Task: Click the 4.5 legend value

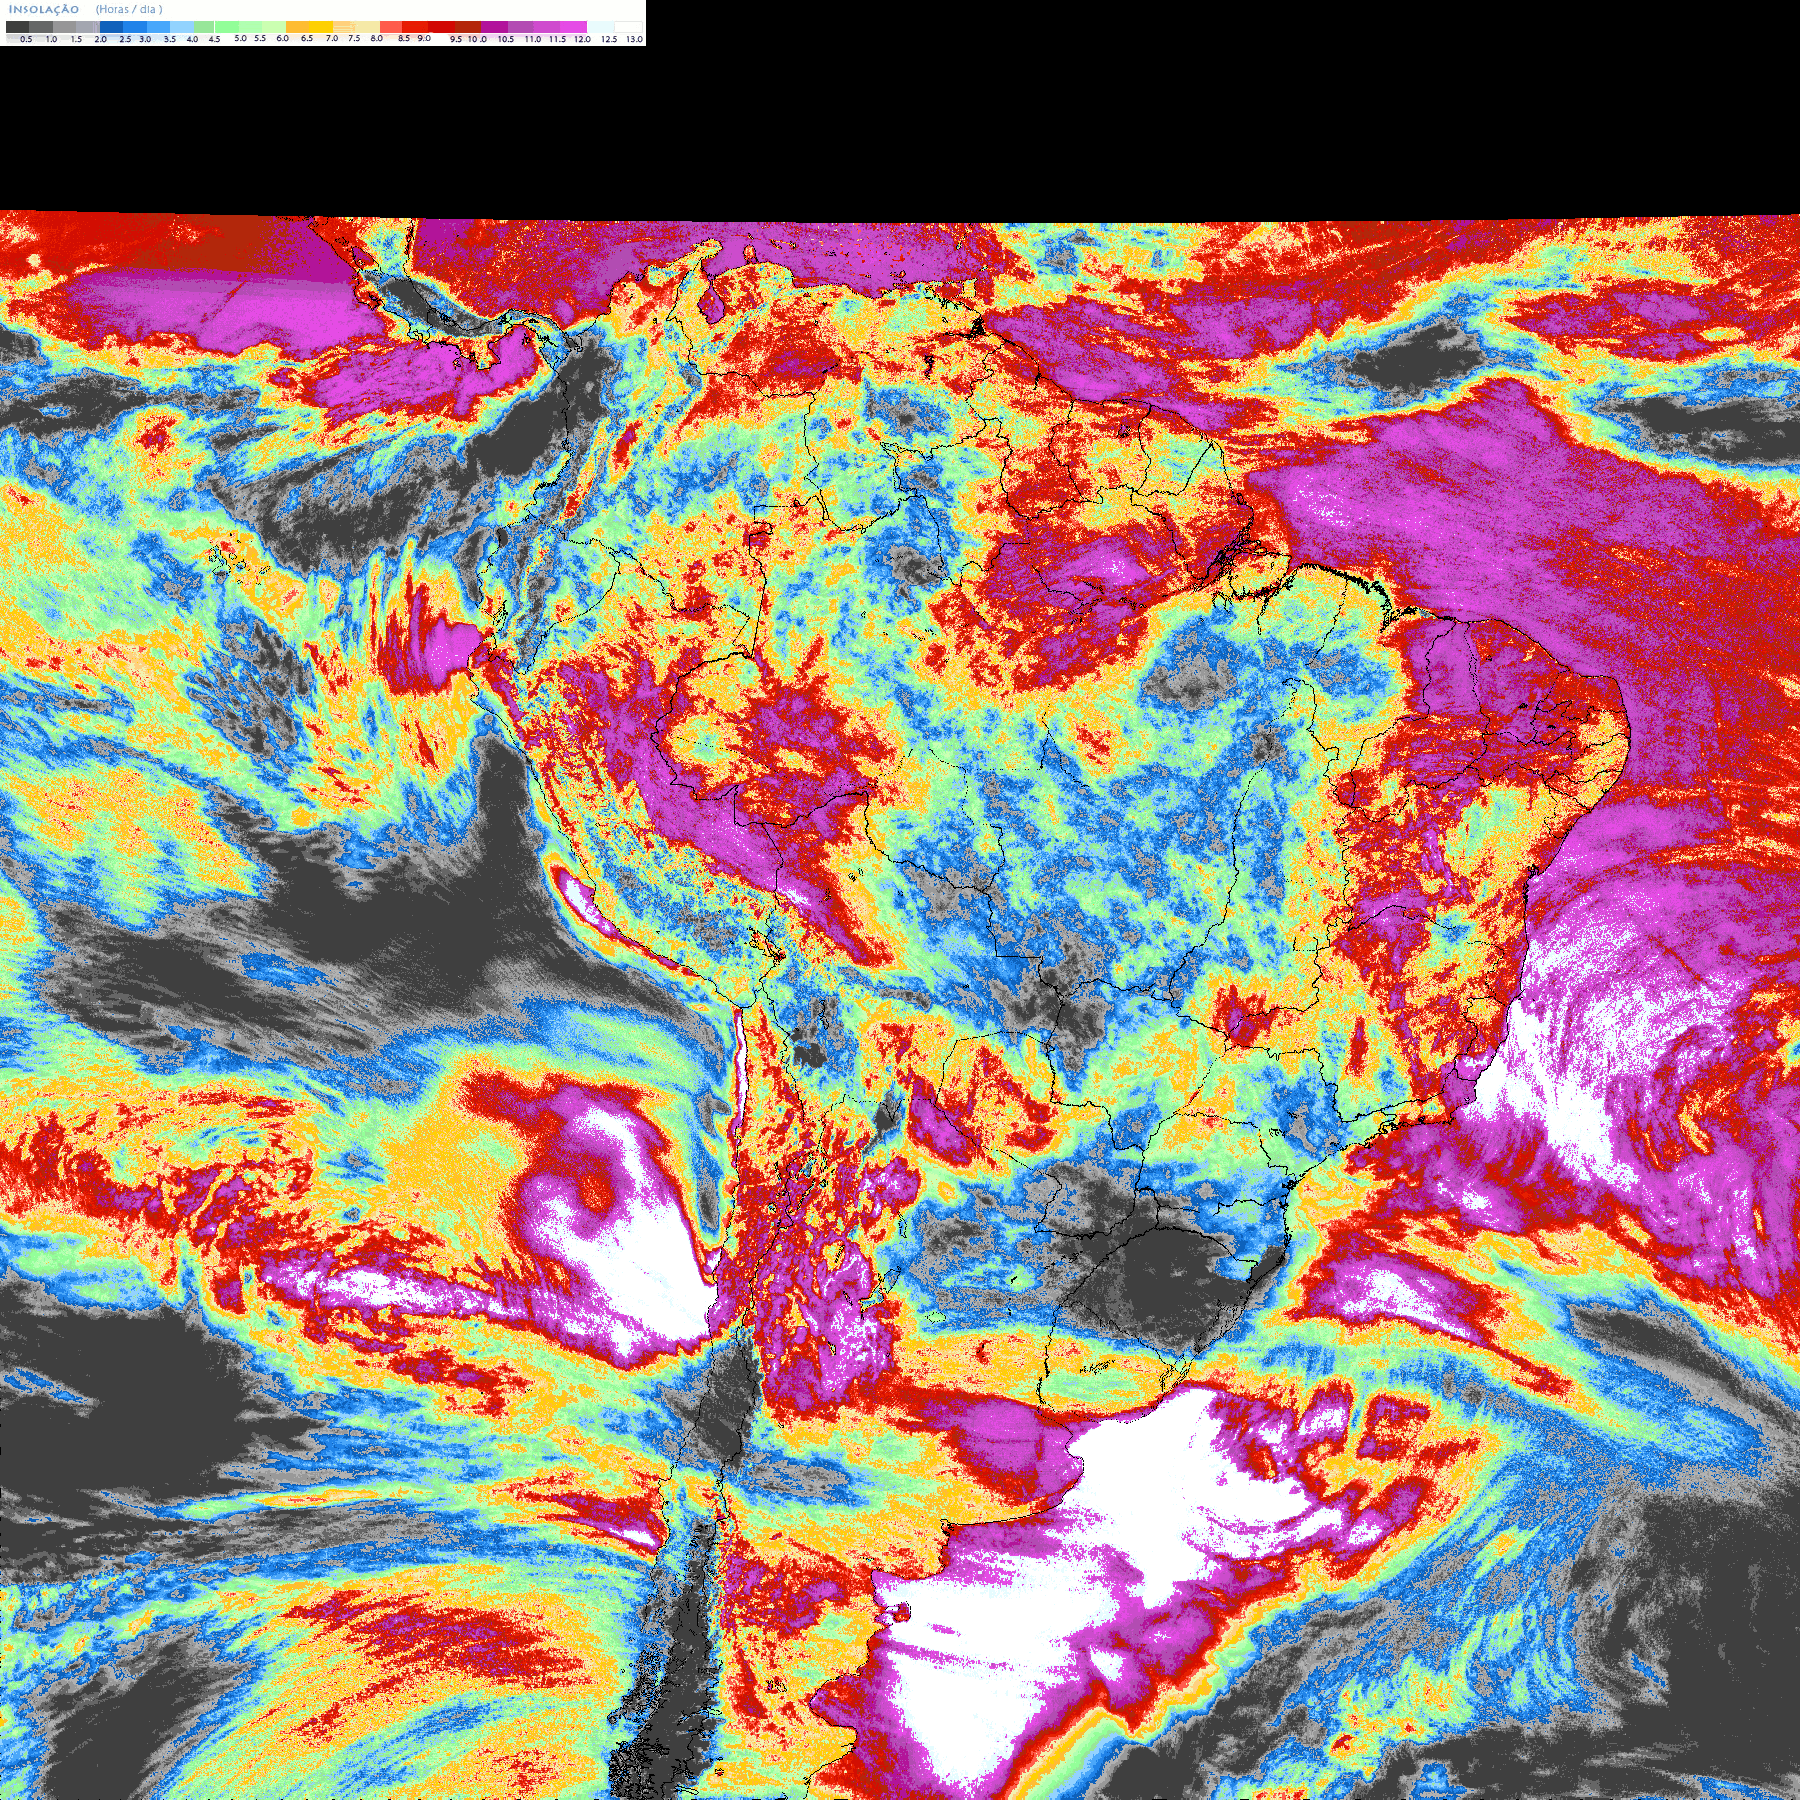Action: [x=214, y=39]
